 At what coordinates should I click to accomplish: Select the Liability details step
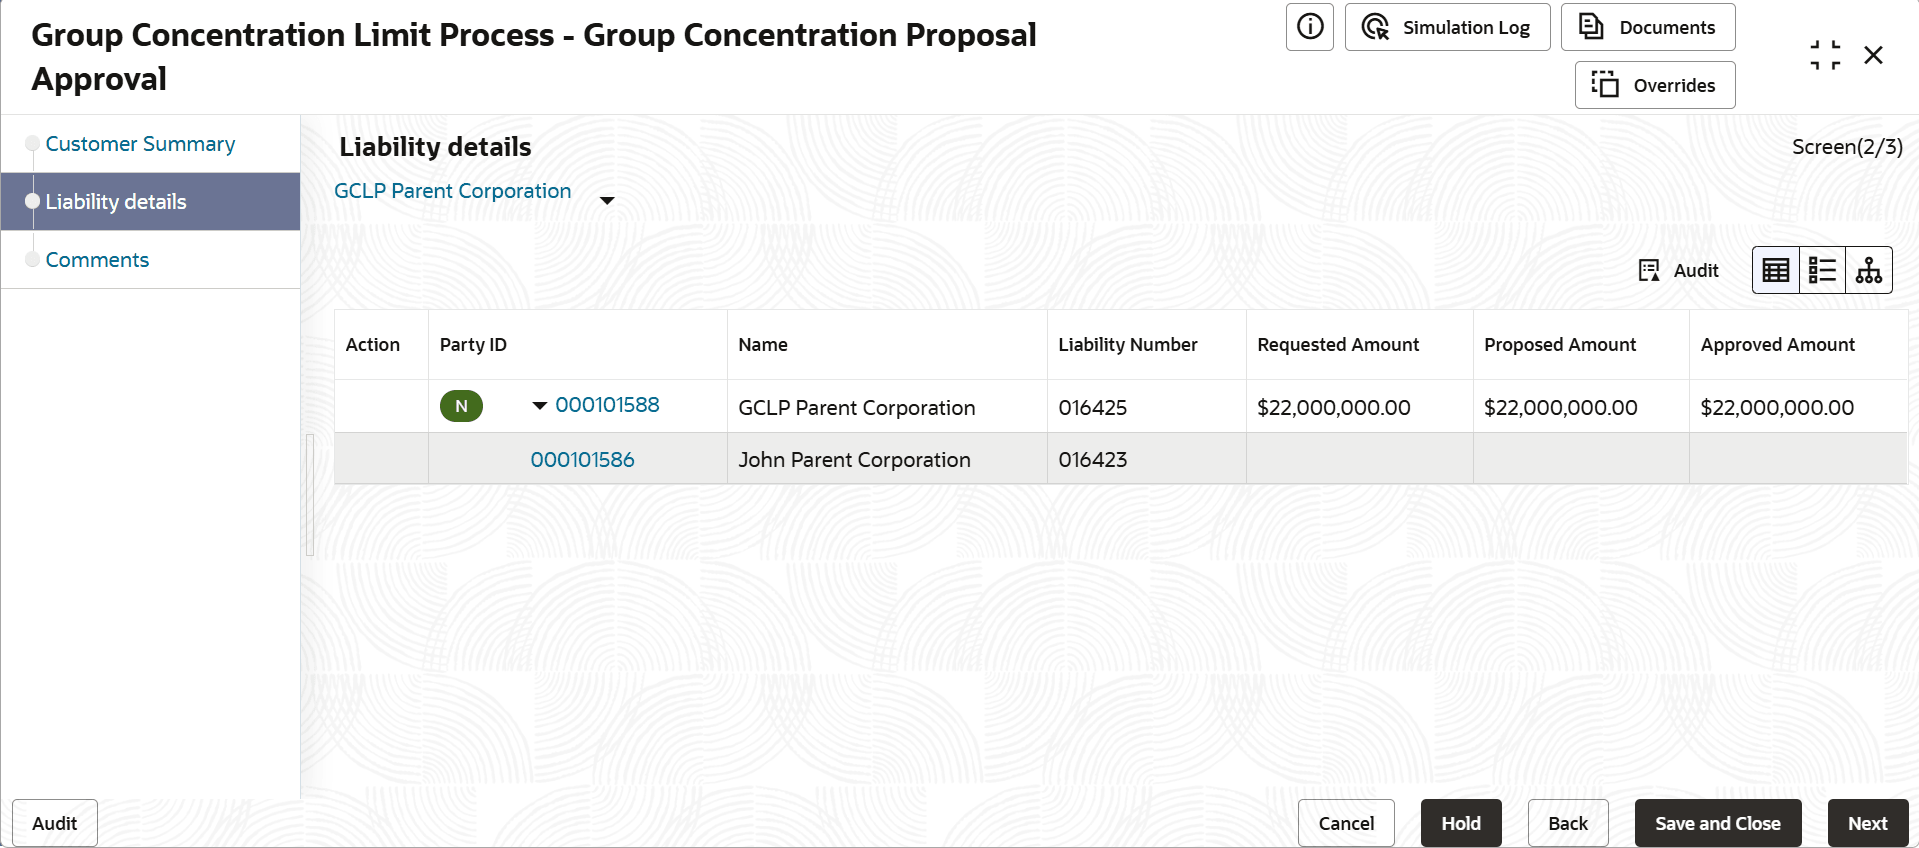point(116,202)
